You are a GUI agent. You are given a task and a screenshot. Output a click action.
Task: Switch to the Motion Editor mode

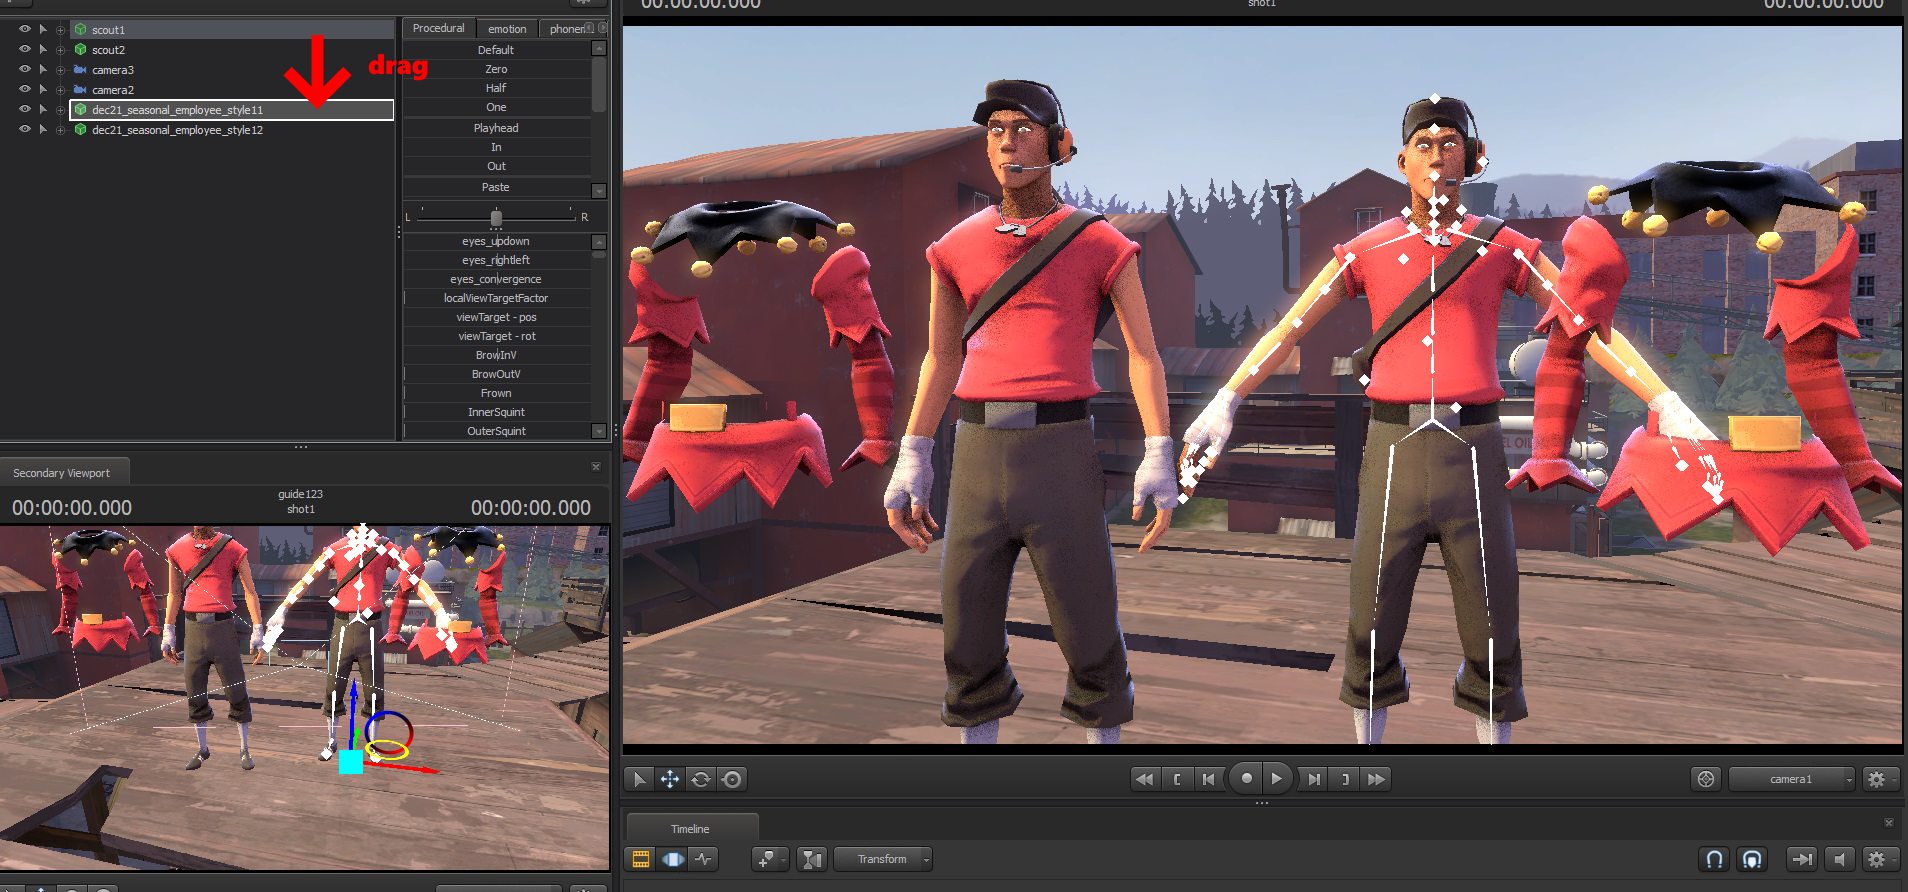[673, 859]
